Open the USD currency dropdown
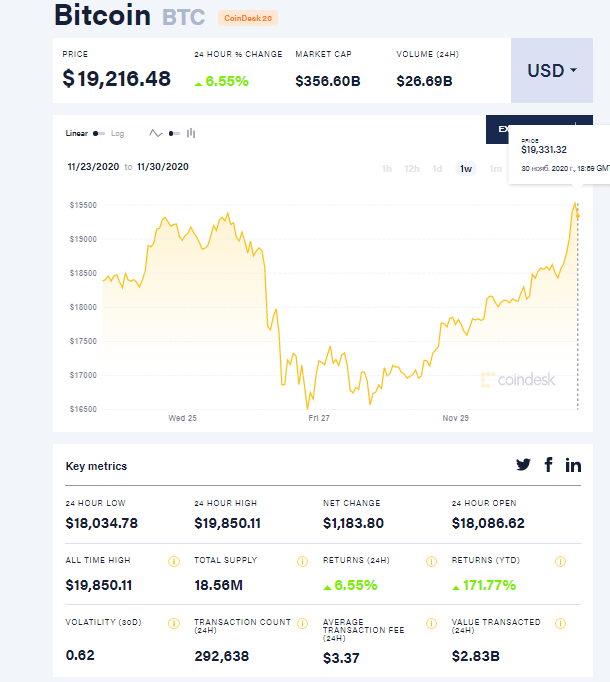This screenshot has height=682, width=610. [552, 71]
